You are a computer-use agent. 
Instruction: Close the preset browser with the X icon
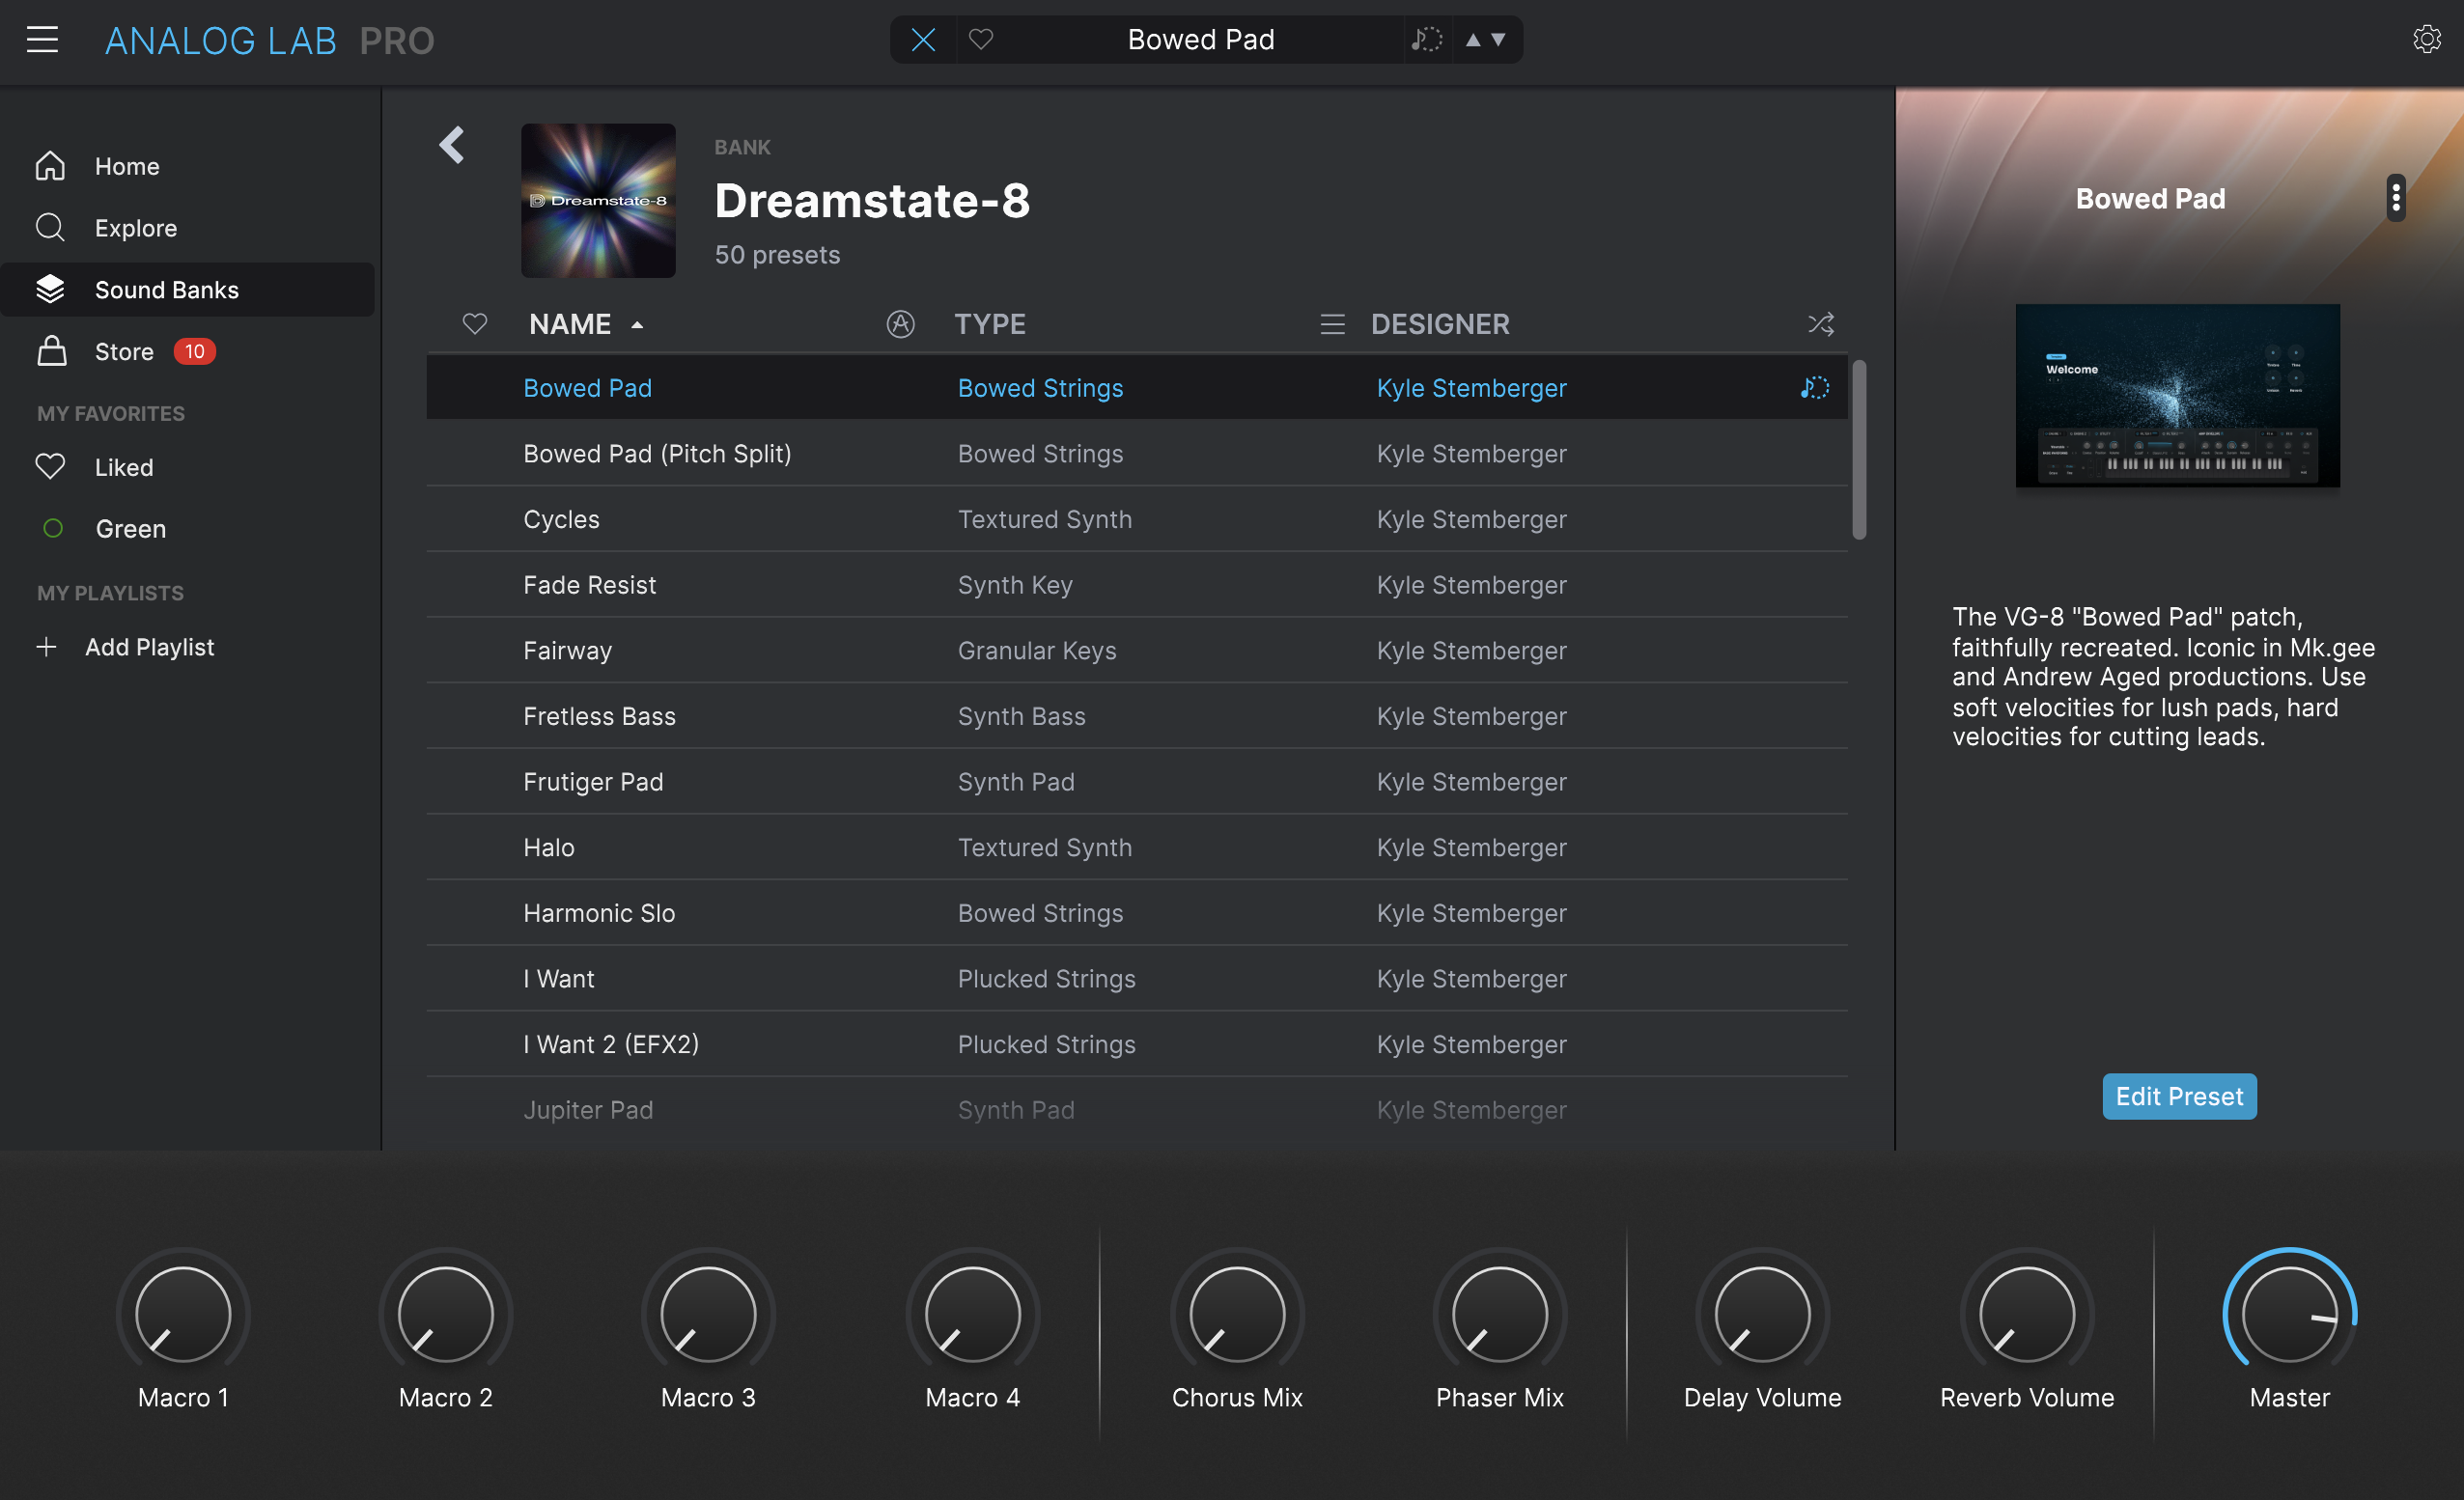923,40
